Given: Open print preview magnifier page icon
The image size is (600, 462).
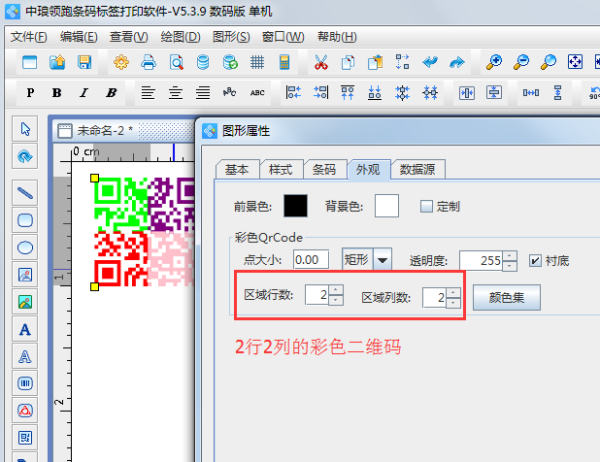Looking at the screenshot, I should (176, 62).
